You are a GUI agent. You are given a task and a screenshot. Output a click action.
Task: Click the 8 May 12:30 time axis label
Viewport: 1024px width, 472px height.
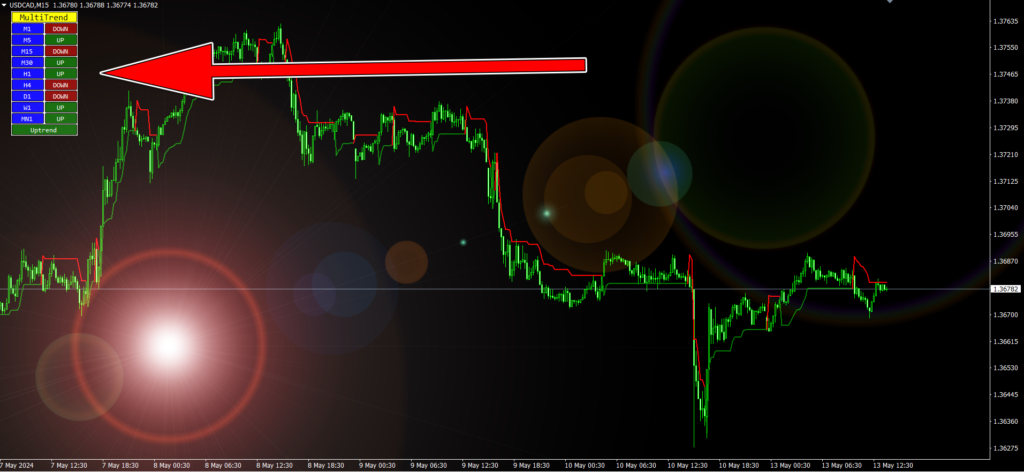274,465
